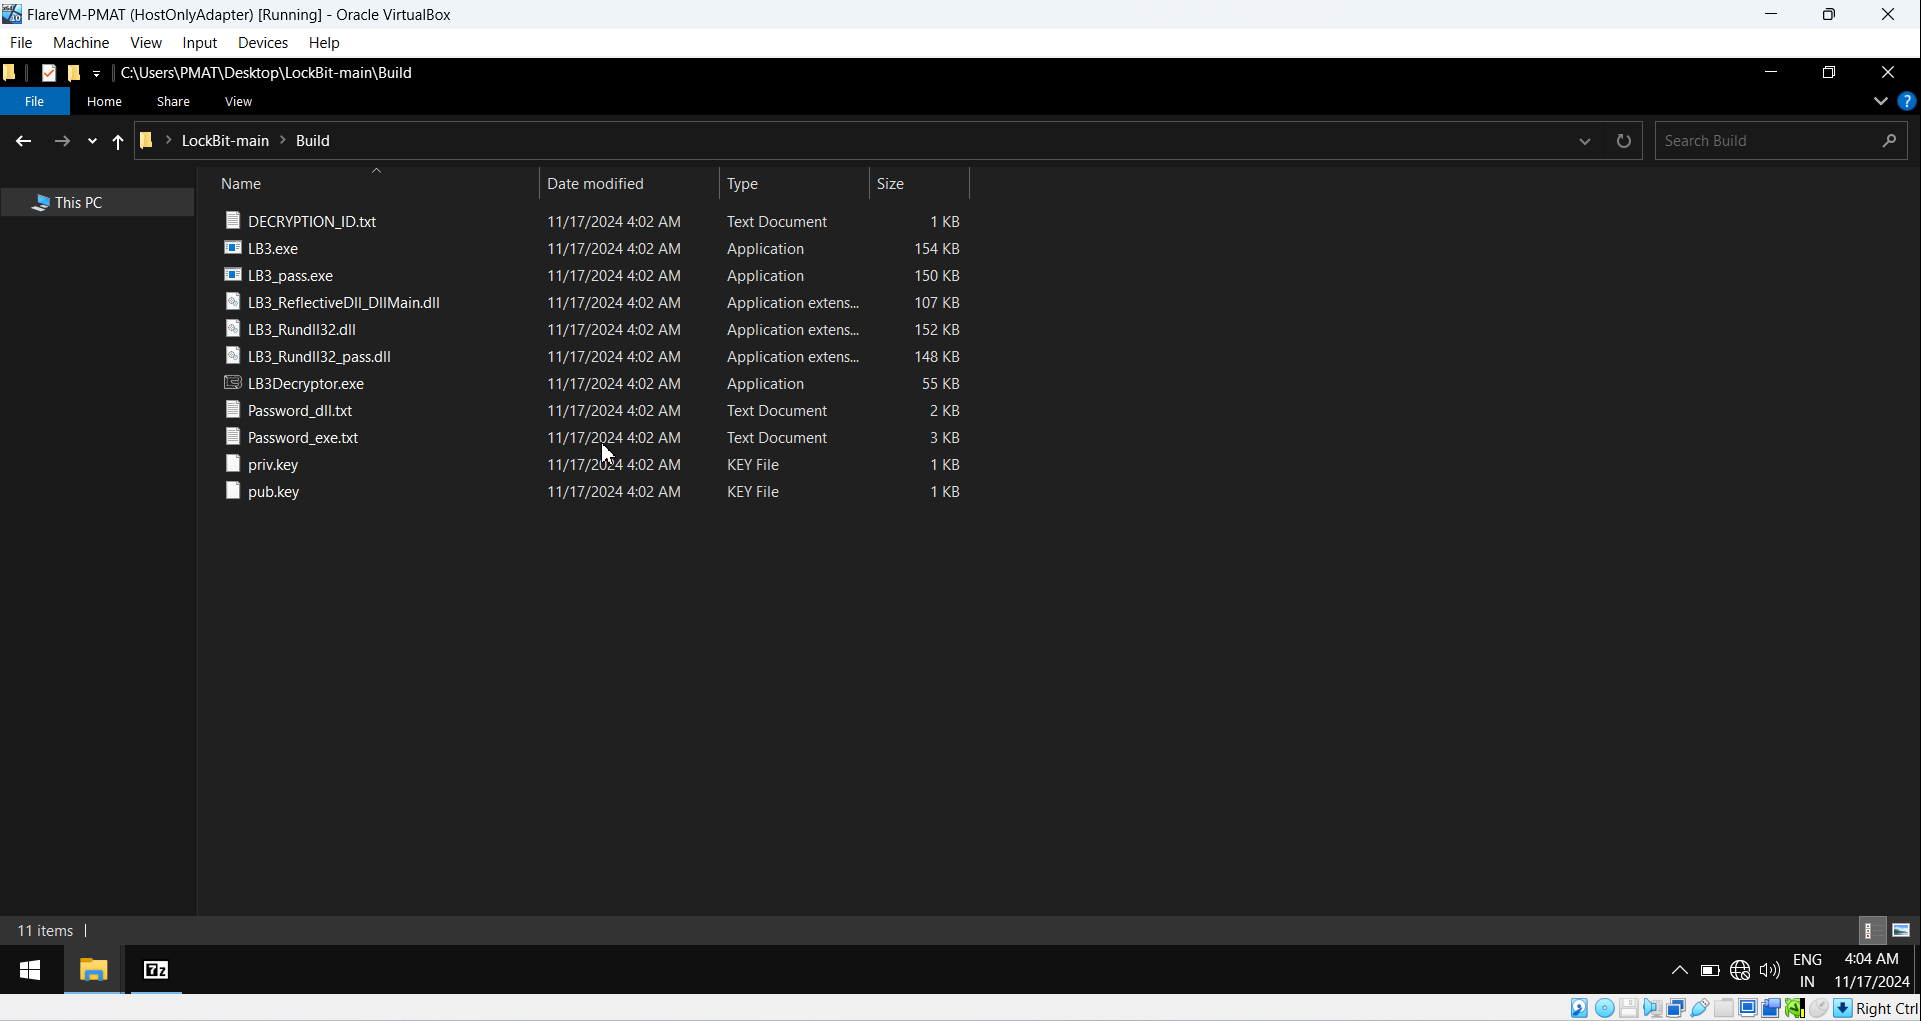This screenshot has width=1921, height=1021.
Task: Click the network globe tray icon
Action: (1740, 970)
